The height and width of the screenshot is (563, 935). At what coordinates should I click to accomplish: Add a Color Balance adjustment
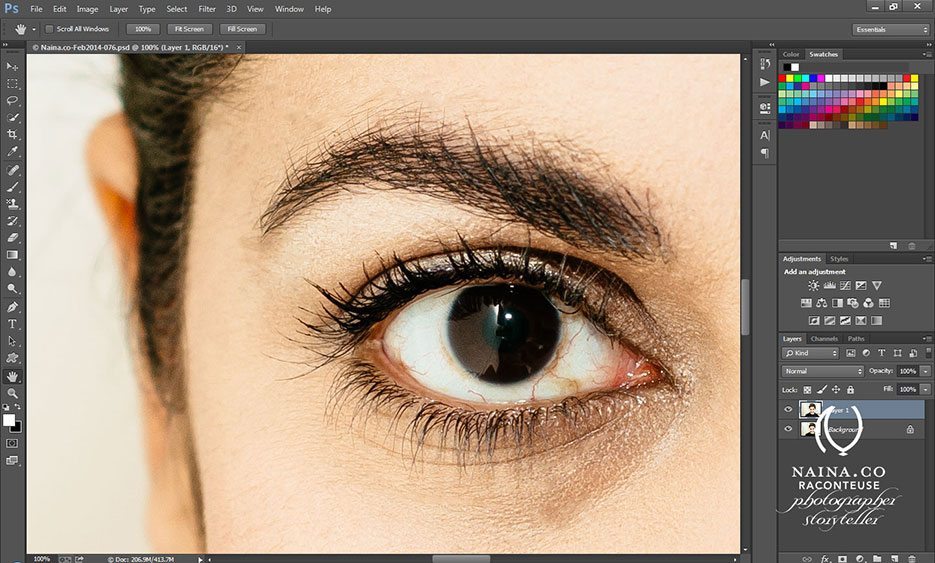tap(822, 303)
